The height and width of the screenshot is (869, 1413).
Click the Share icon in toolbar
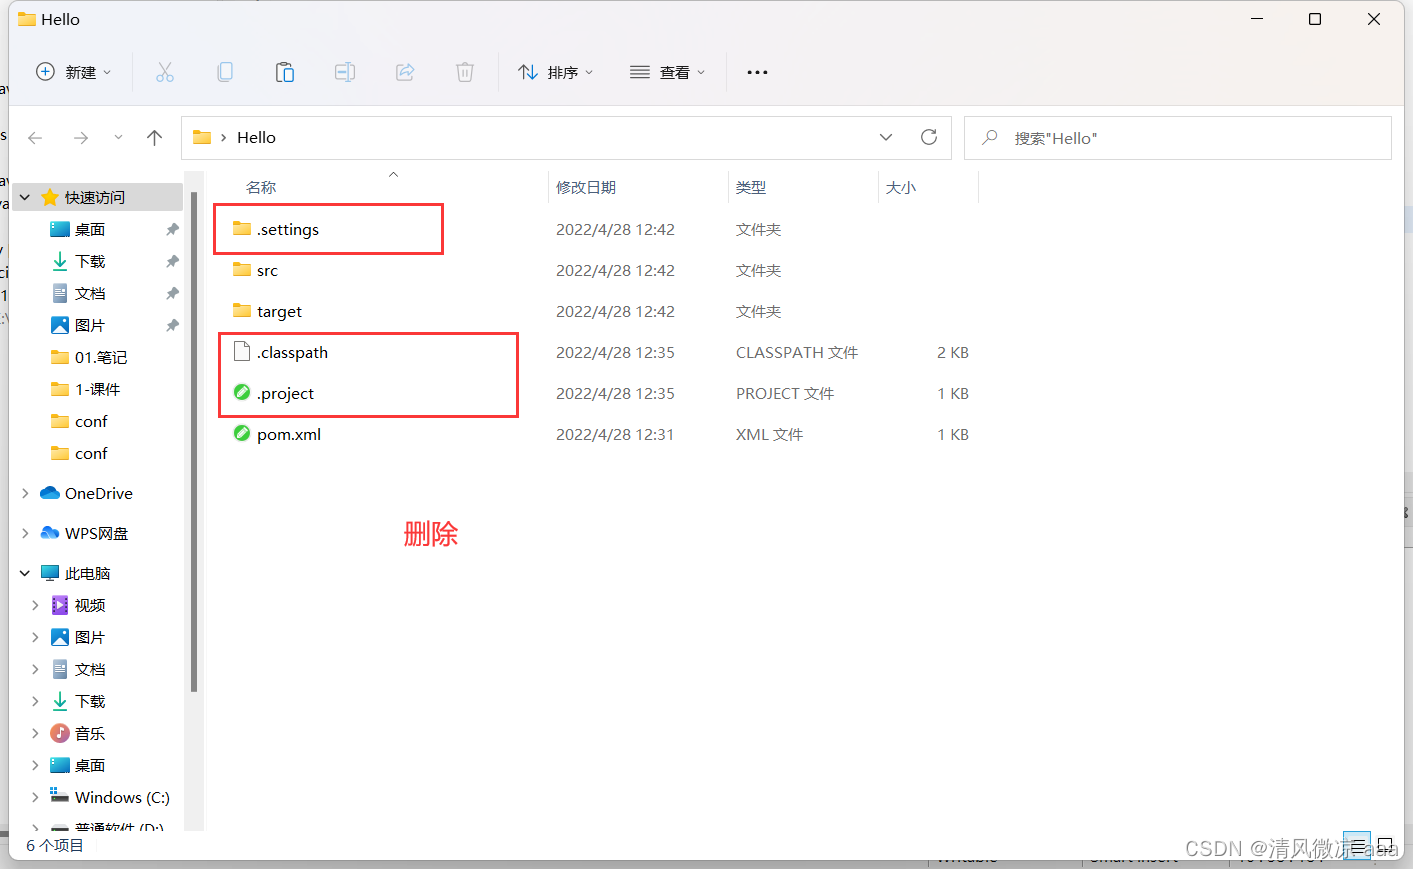point(405,72)
